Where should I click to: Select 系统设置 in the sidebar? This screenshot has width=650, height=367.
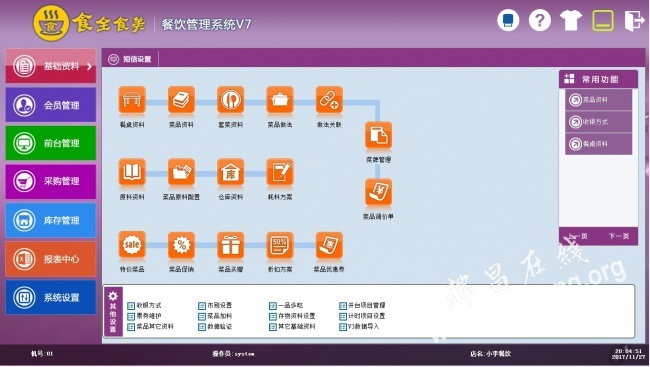[x=51, y=297]
